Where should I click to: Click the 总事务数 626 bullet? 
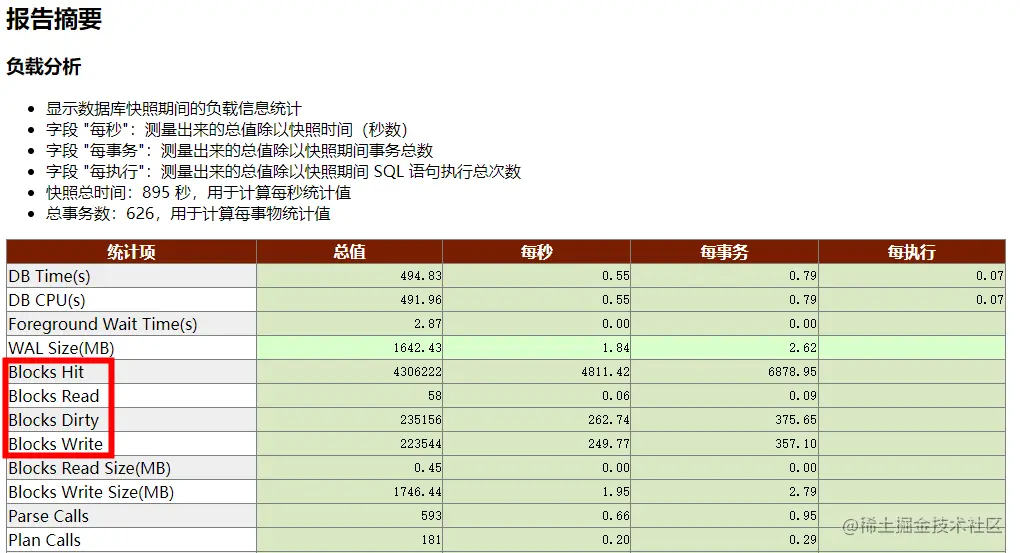click(x=188, y=214)
